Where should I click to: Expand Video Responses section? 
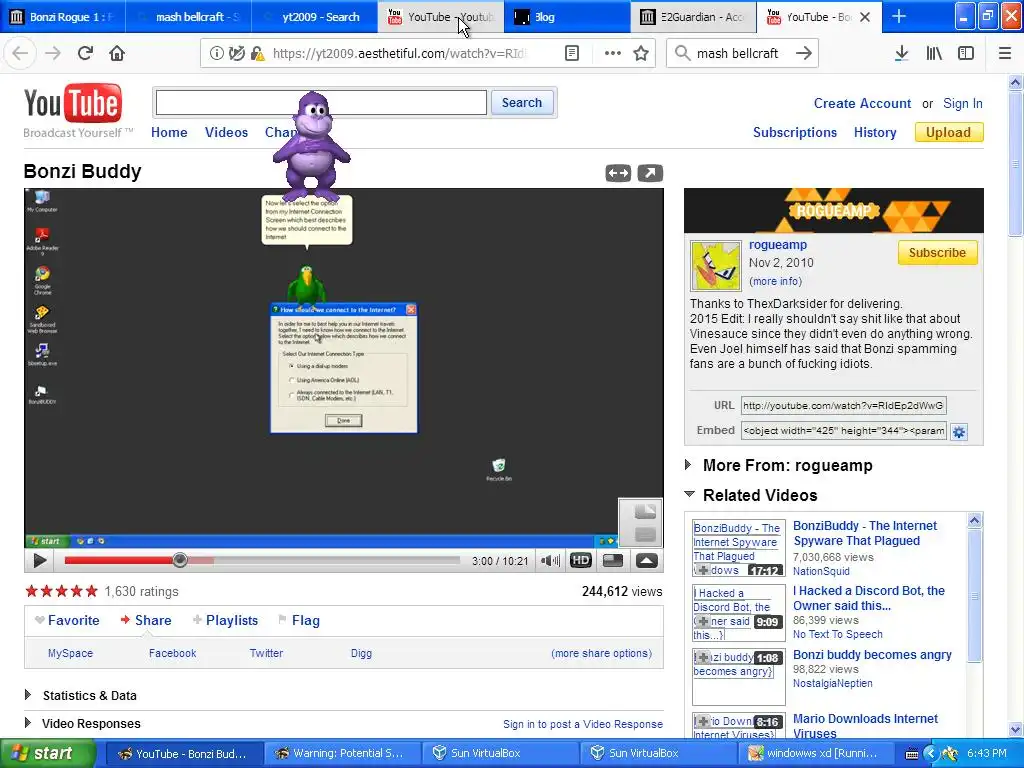click(28, 723)
